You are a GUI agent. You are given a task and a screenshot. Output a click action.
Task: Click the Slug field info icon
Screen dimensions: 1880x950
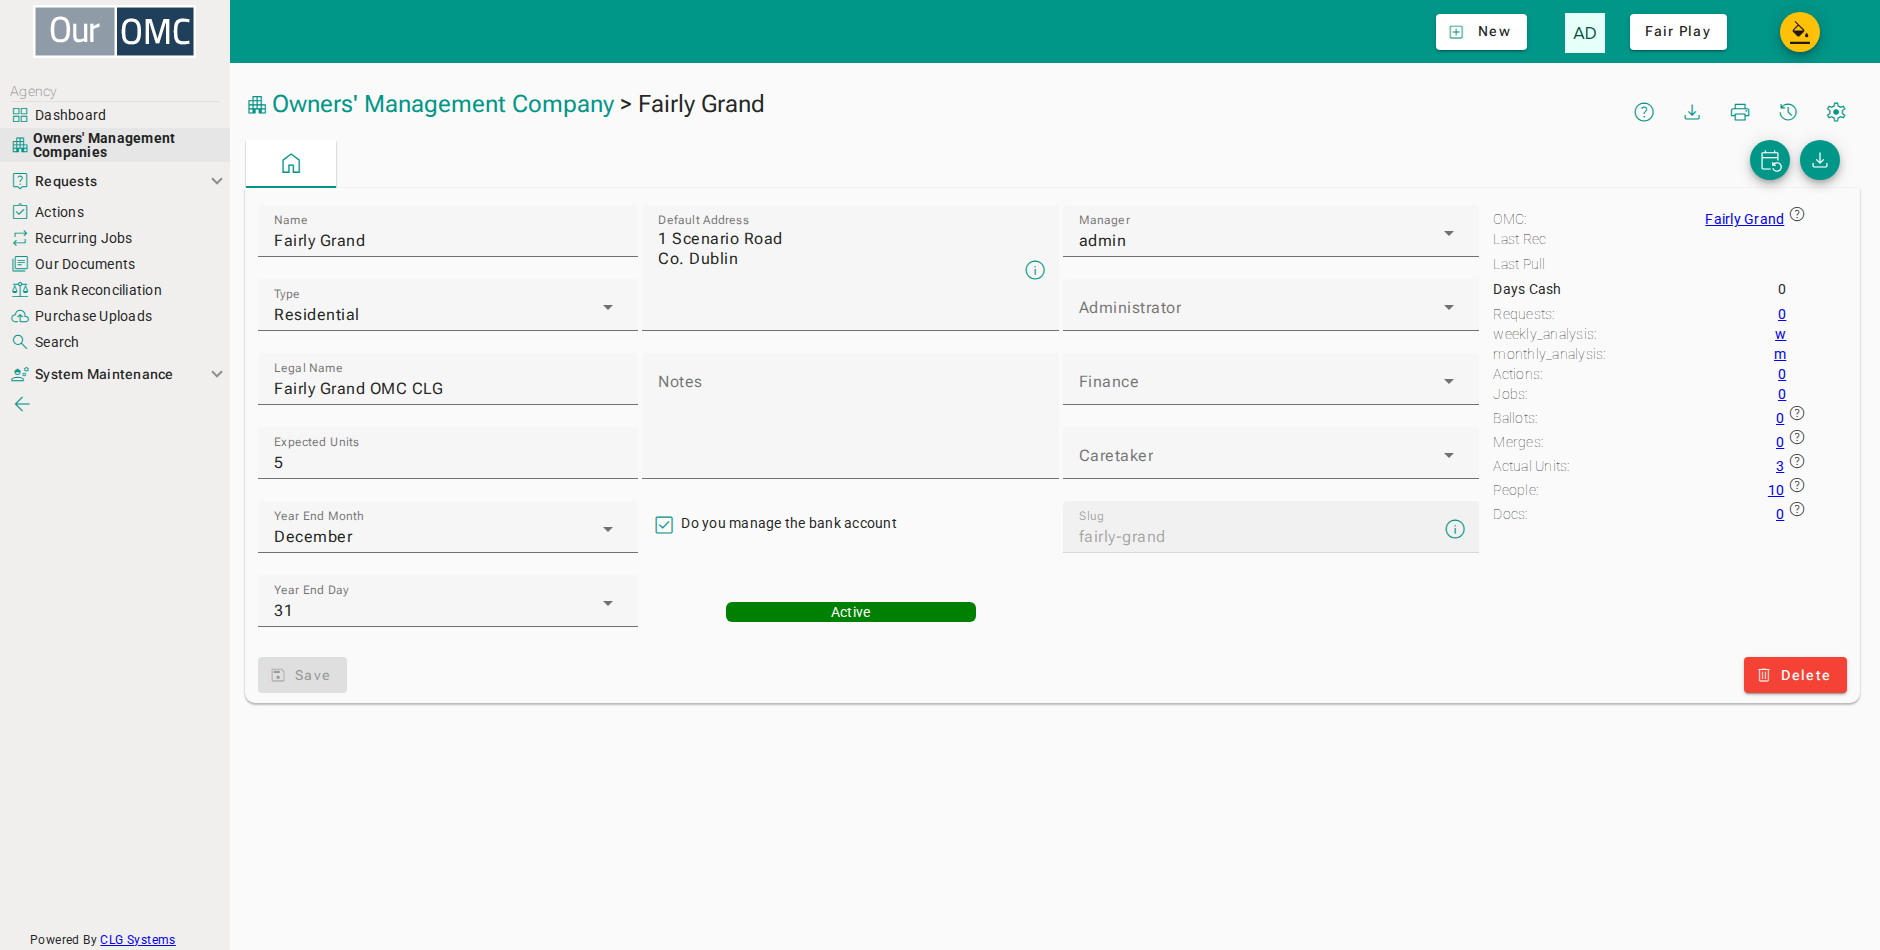pos(1455,529)
